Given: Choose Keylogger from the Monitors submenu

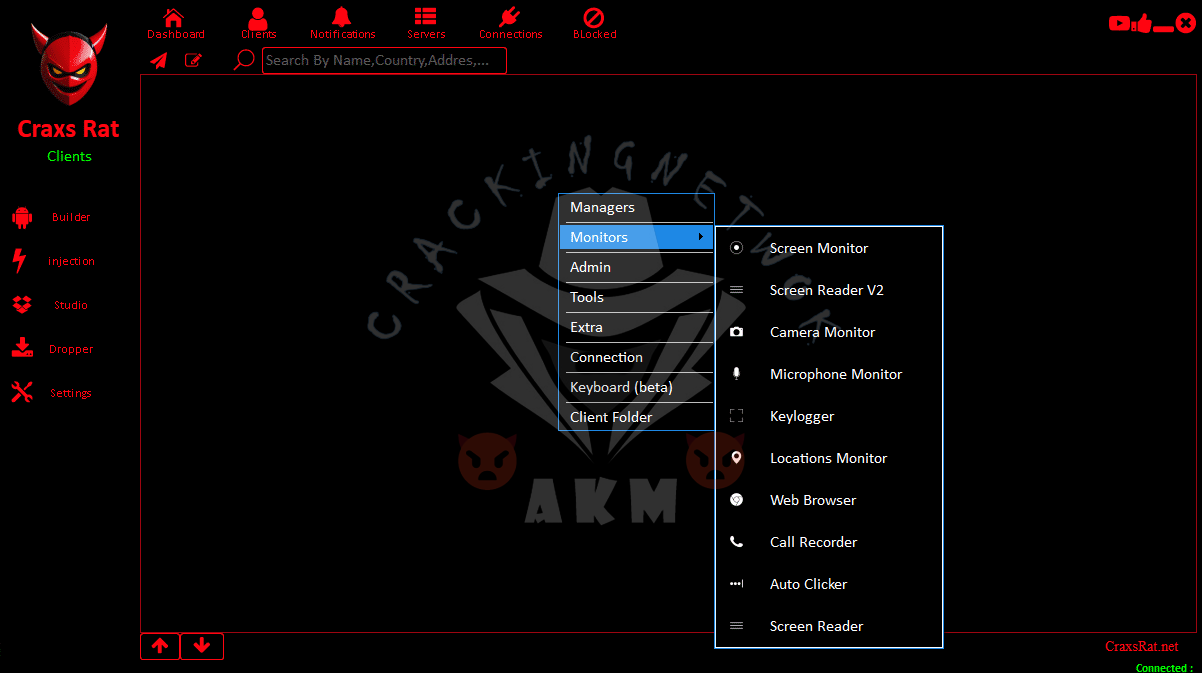Looking at the screenshot, I should pos(829,416).
